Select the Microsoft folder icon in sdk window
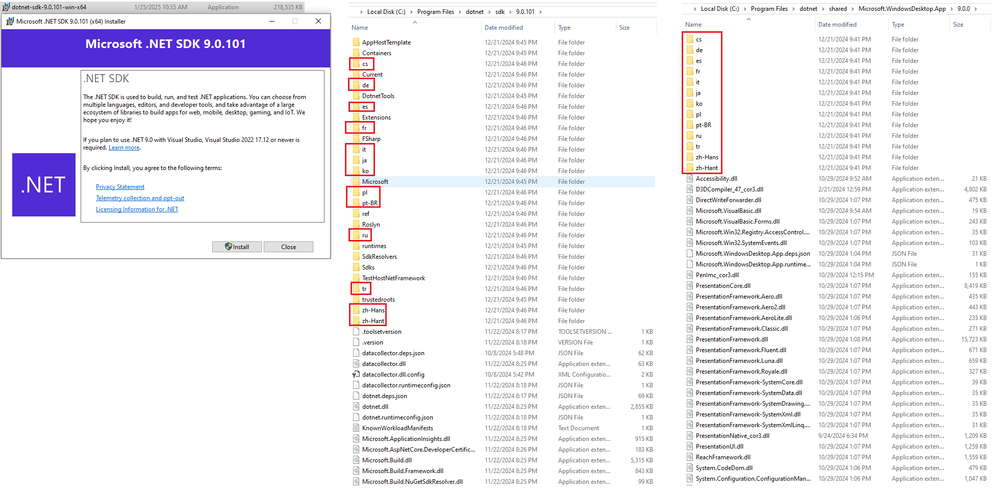The image size is (999, 488). click(356, 182)
